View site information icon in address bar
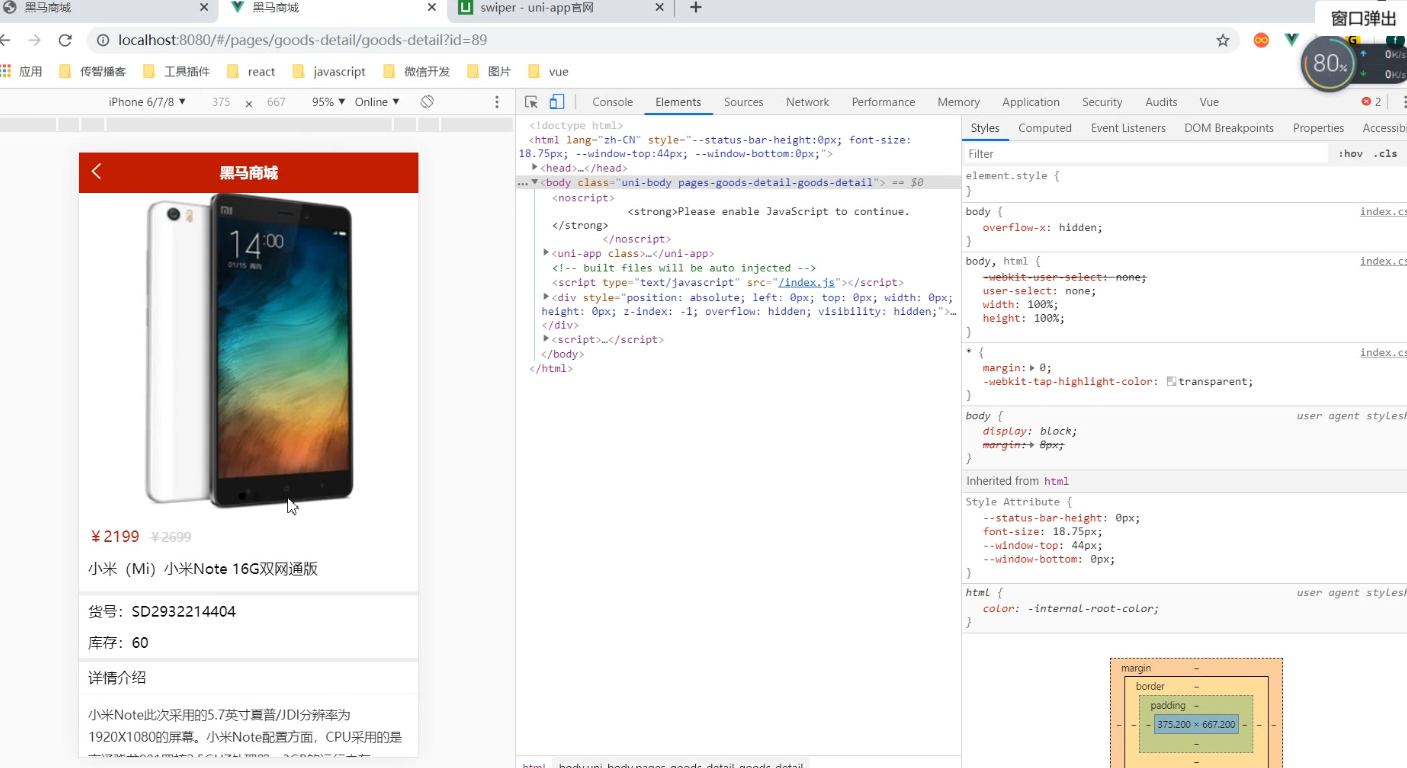This screenshot has height=768, width=1407. click(102, 40)
